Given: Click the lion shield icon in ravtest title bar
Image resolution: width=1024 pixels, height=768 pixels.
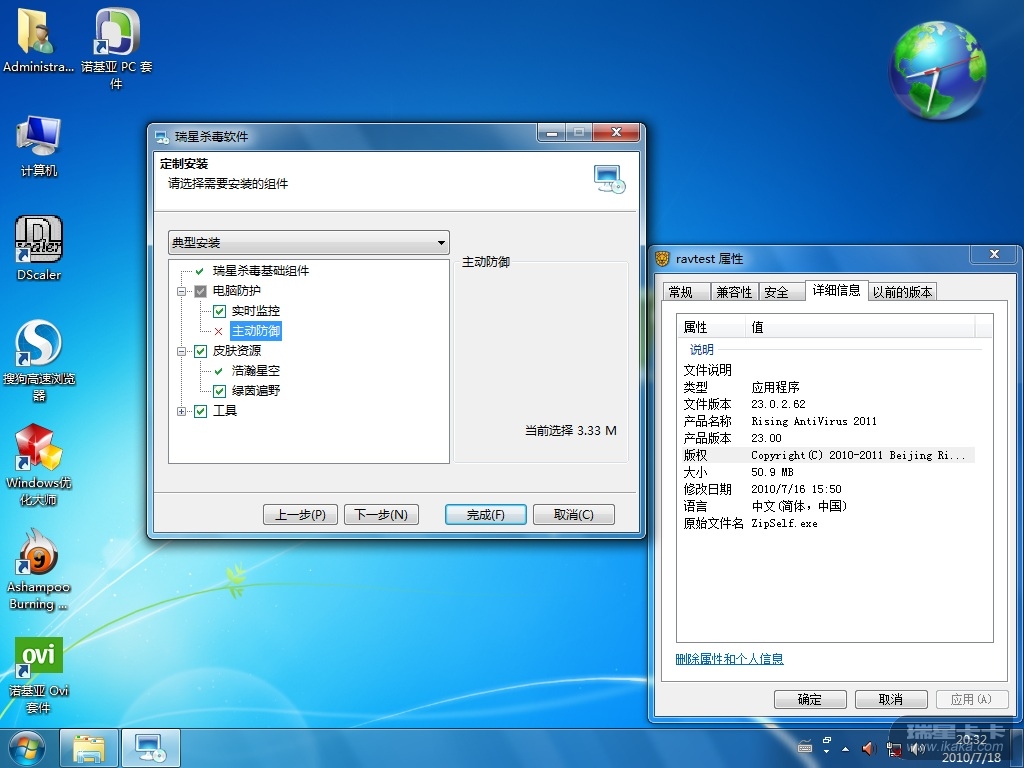Looking at the screenshot, I should tap(662, 259).
